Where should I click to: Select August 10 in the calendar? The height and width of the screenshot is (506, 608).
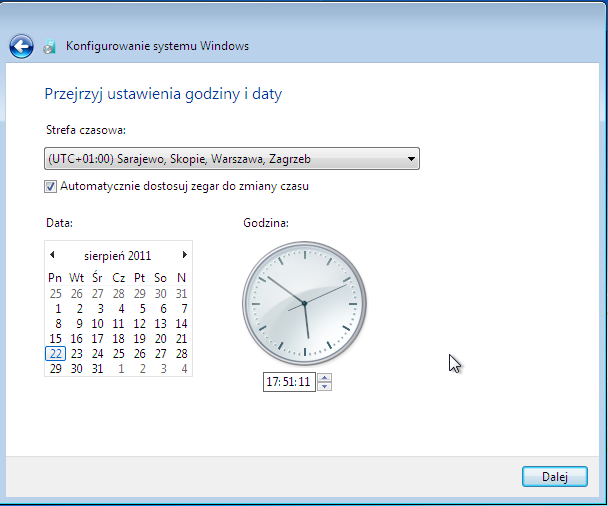tap(97, 324)
